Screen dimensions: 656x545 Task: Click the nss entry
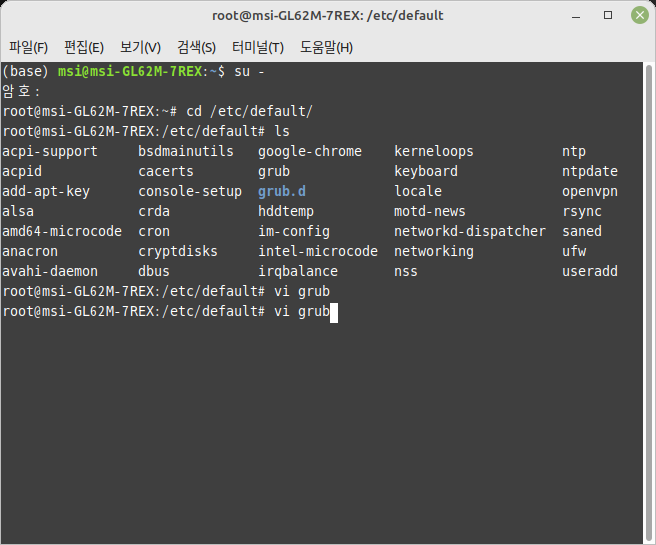[406, 271]
